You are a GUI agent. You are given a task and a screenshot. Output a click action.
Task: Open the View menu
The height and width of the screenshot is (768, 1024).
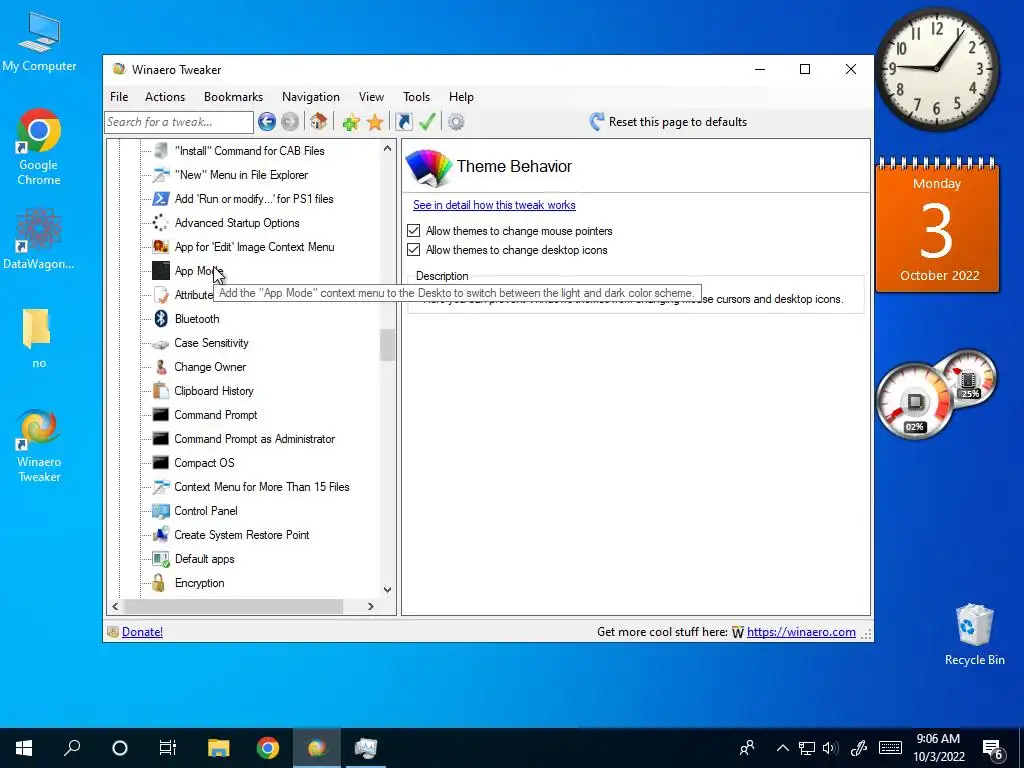click(x=371, y=97)
